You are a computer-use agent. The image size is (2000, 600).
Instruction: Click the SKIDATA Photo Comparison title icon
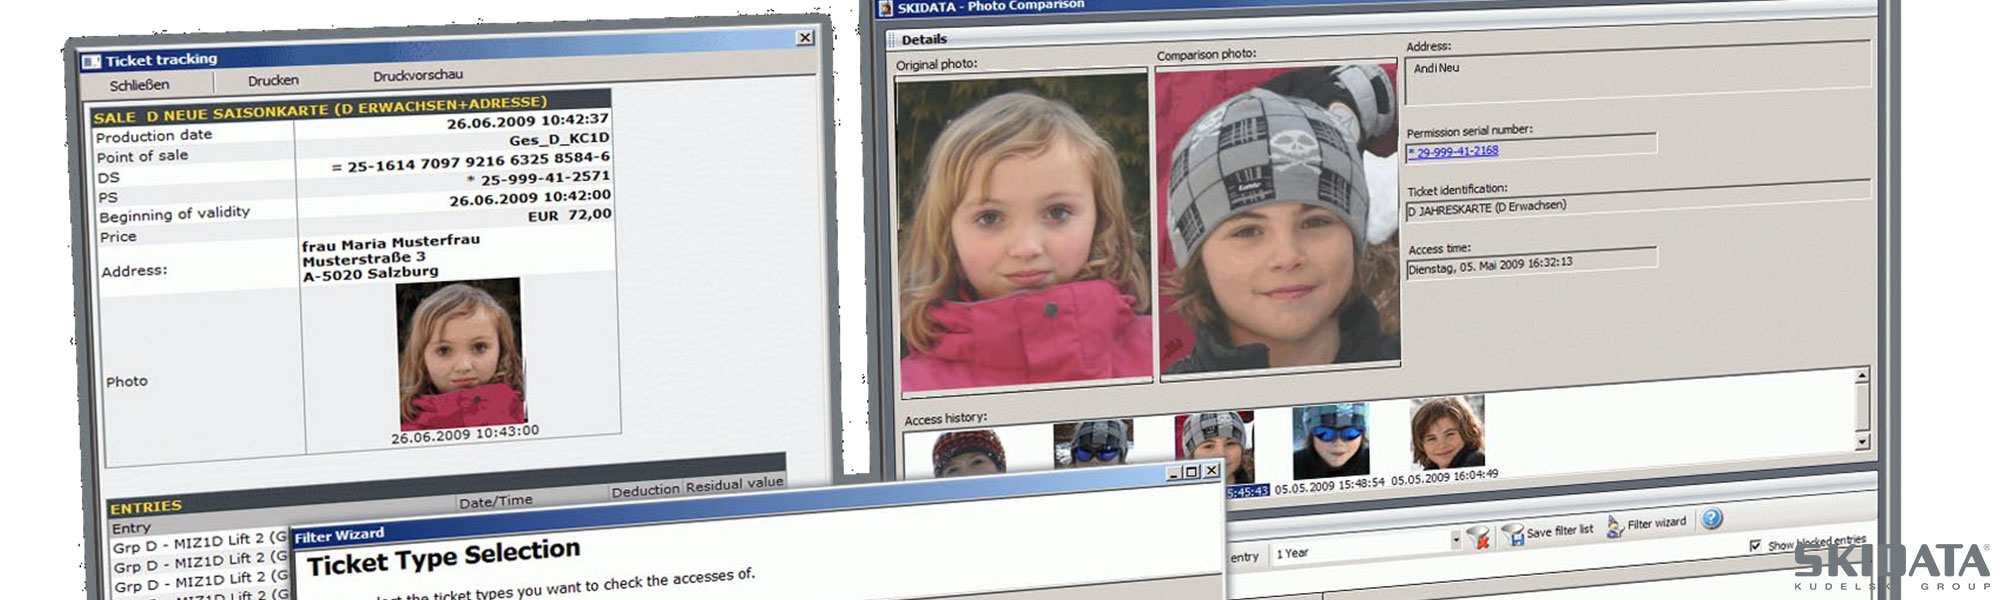[x=885, y=8]
